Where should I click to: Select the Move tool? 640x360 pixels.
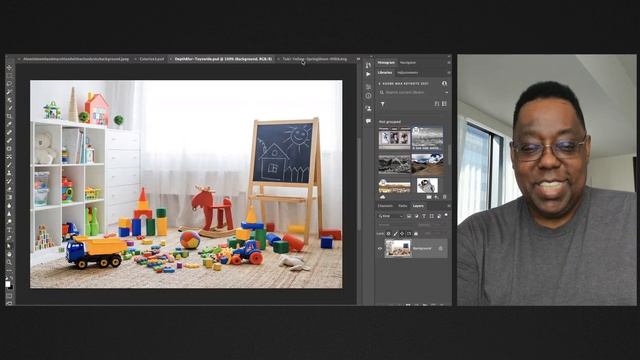pos(9,67)
